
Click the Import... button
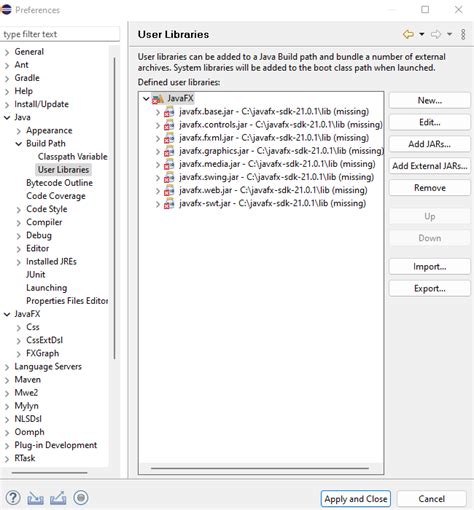pos(430,267)
